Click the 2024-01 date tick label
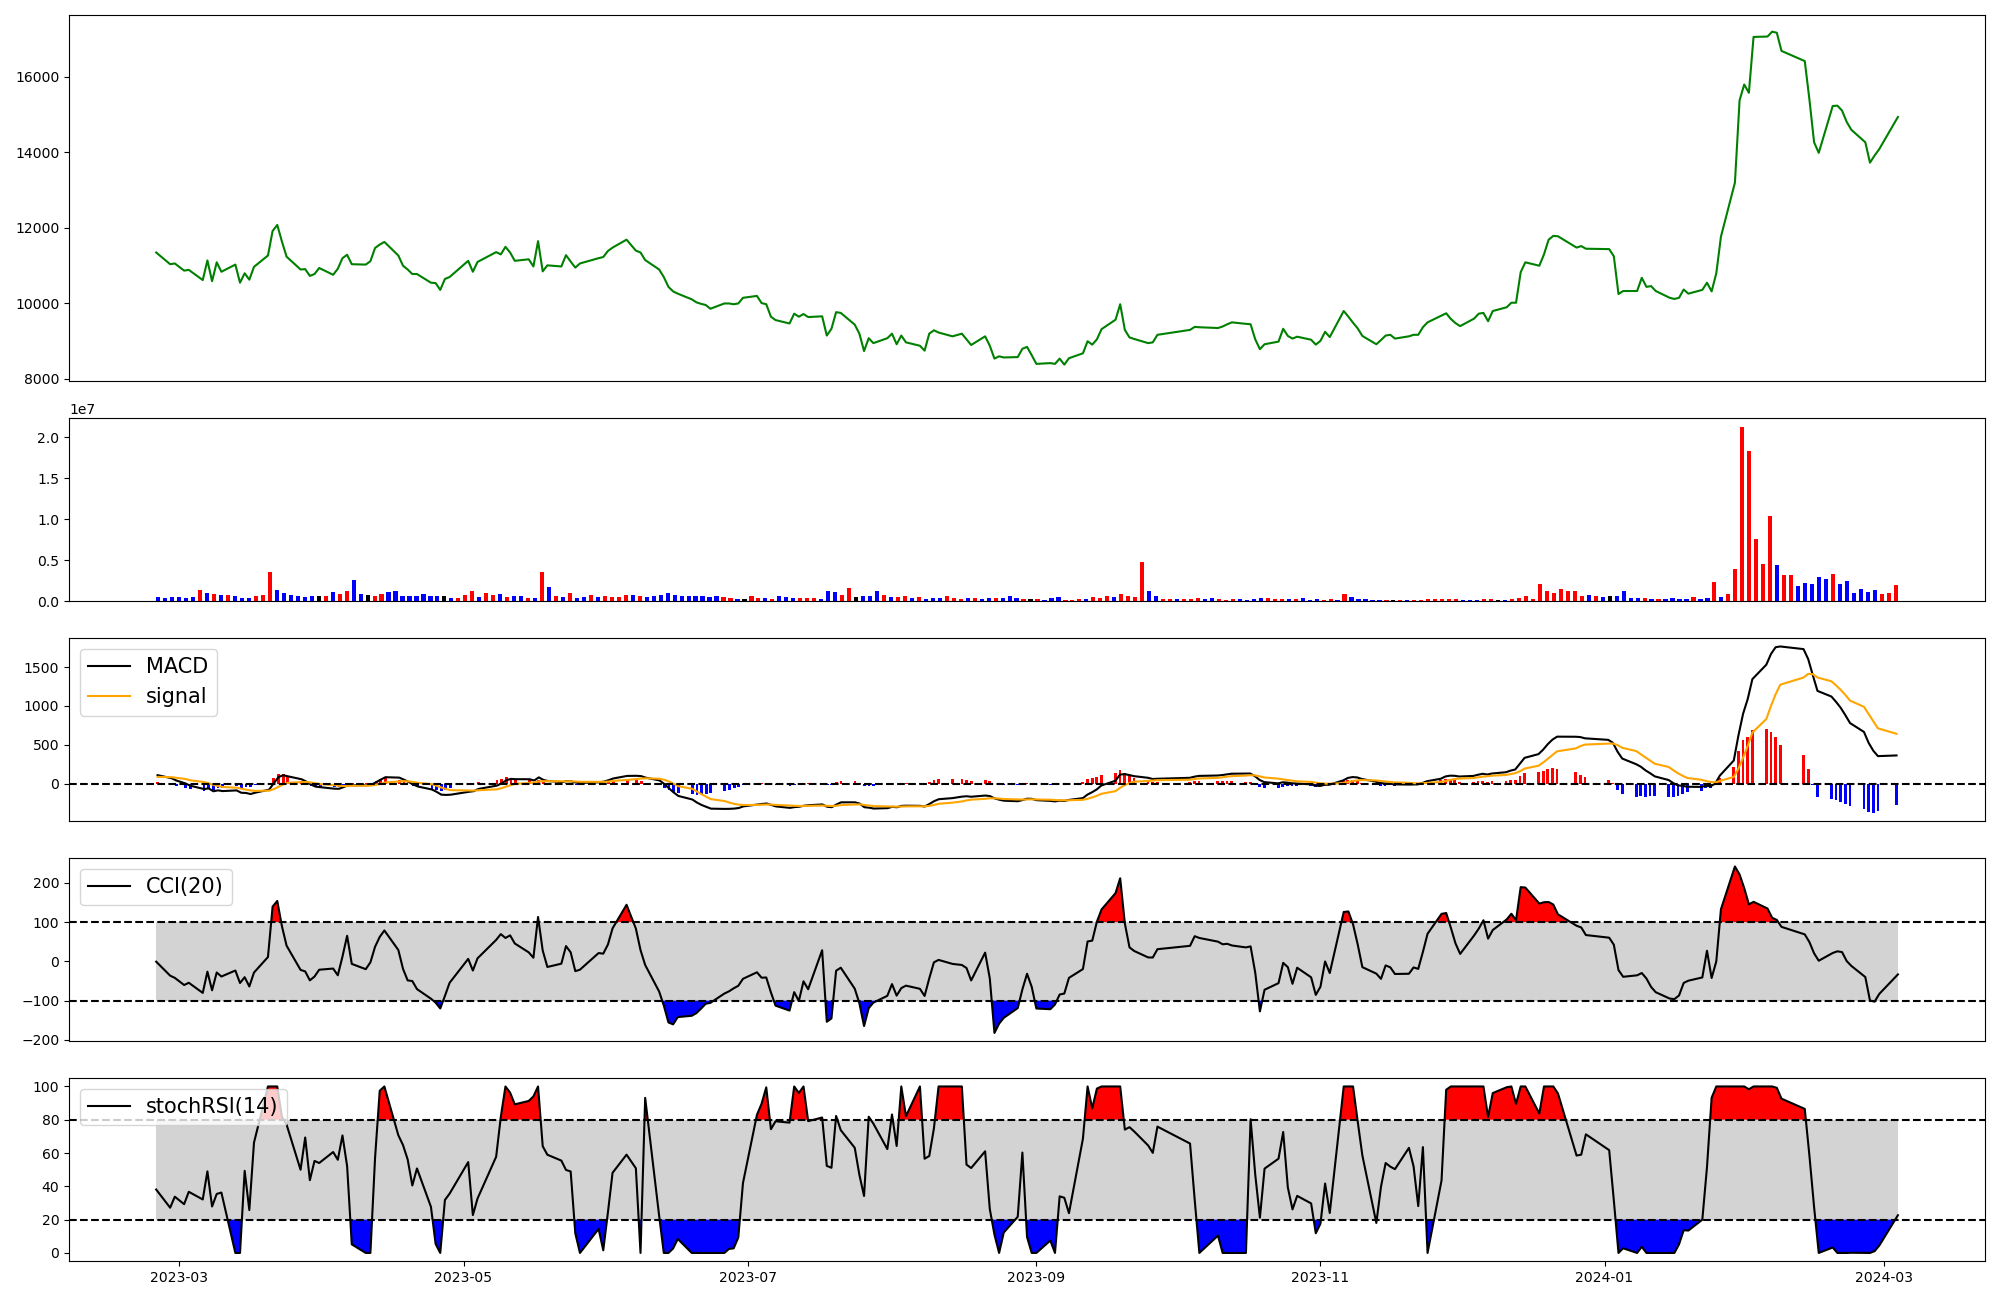Viewport: 2000px width, 1300px height. tap(1605, 1277)
